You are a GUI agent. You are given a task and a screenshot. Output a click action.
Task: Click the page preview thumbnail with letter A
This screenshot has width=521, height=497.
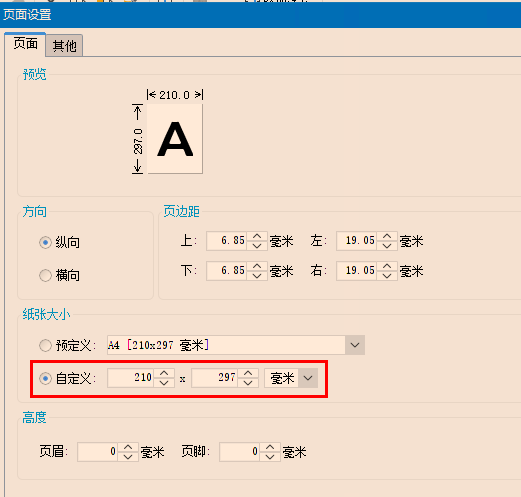pyautogui.click(x=175, y=139)
